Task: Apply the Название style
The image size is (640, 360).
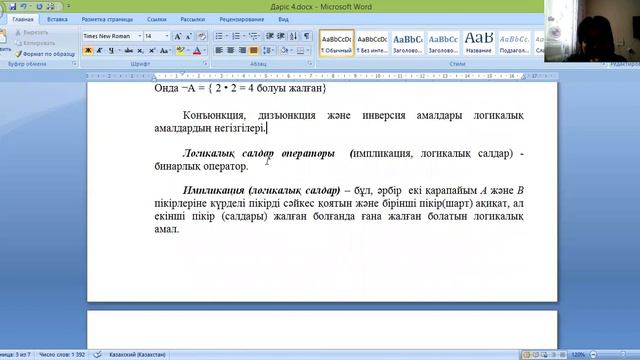Action: tap(478, 43)
